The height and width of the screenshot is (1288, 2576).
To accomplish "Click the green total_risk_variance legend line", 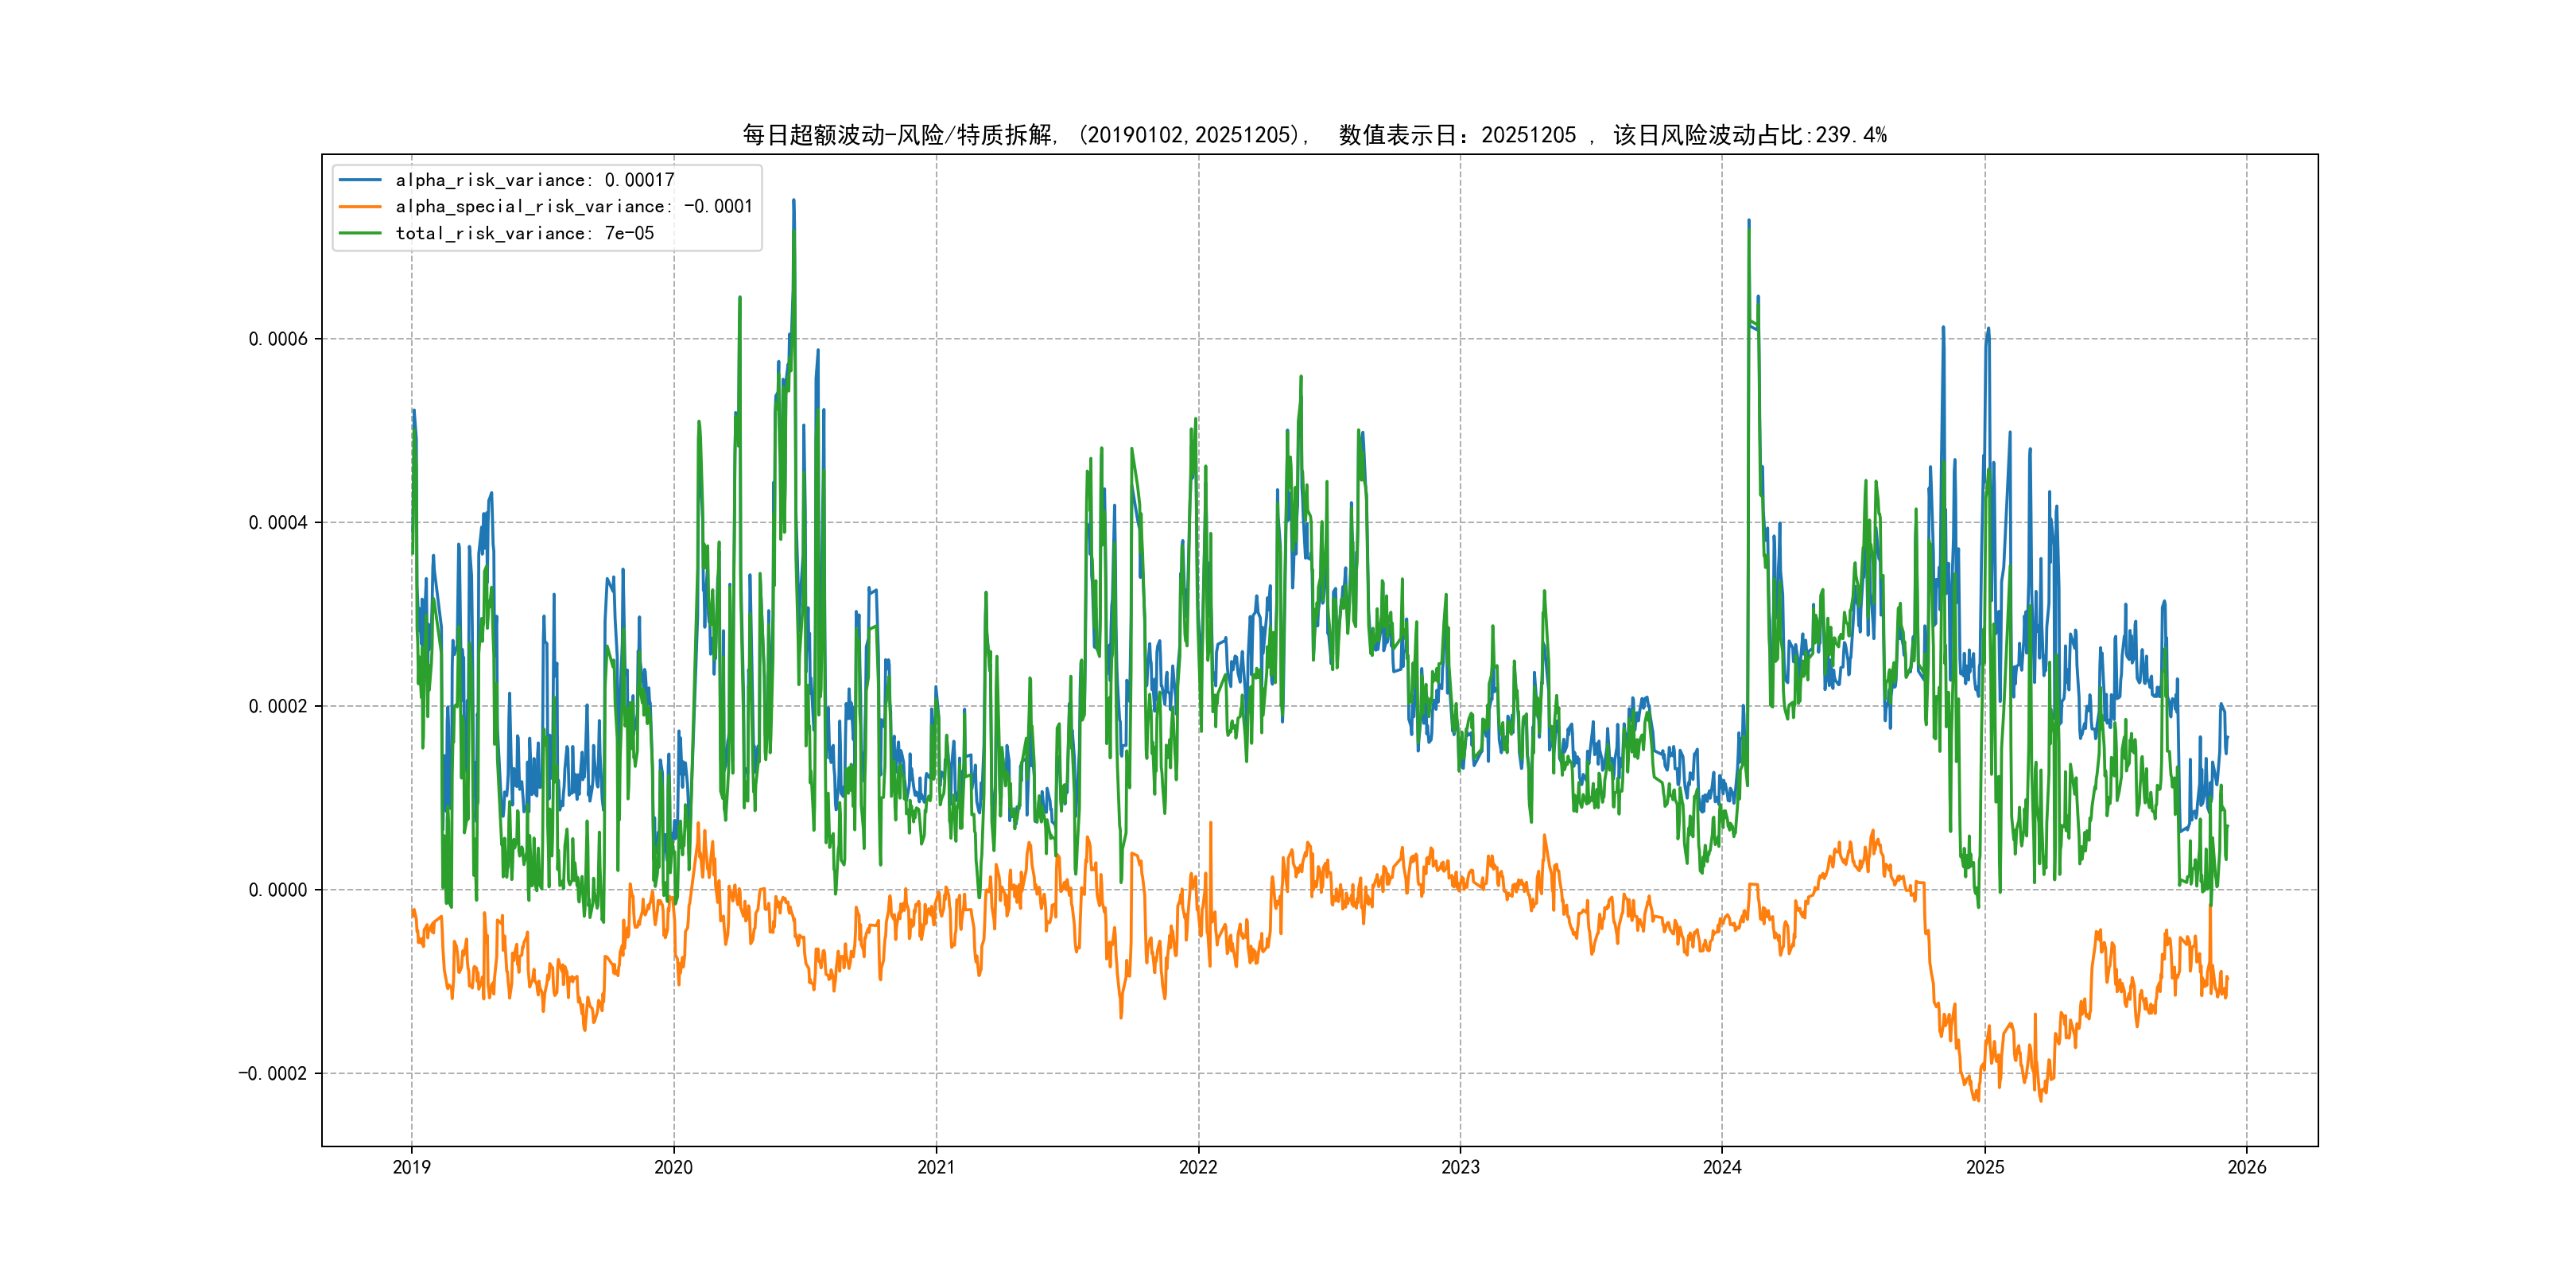I will click(x=360, y=233).
